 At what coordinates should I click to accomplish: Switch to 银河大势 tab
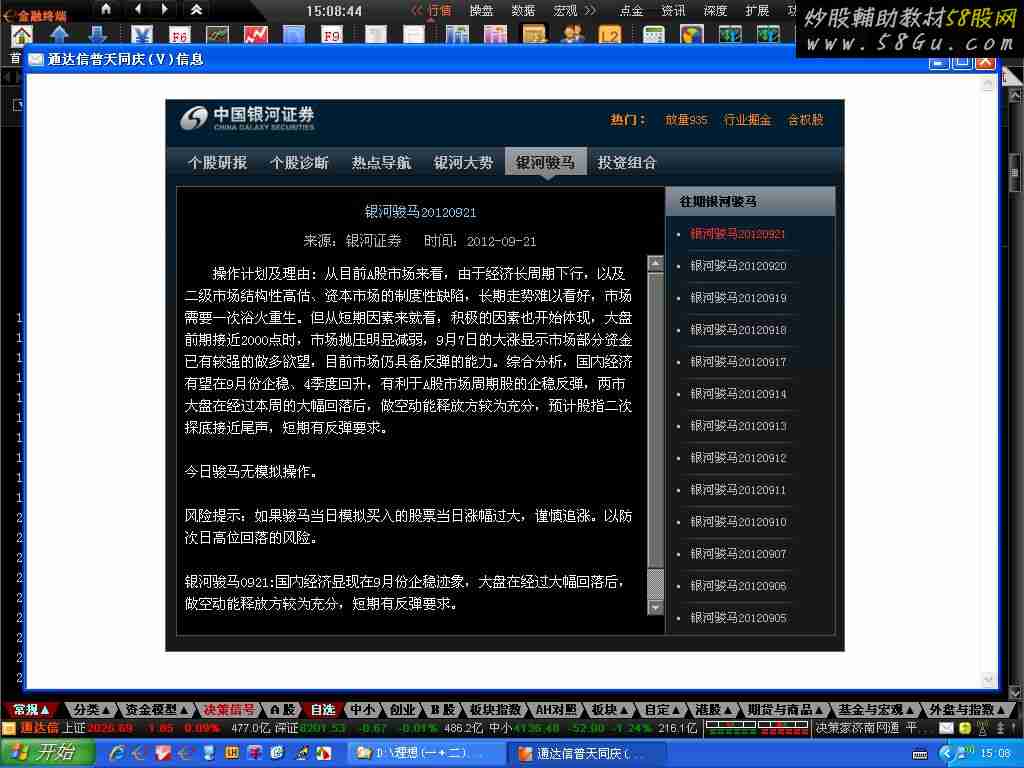[463, 162]
